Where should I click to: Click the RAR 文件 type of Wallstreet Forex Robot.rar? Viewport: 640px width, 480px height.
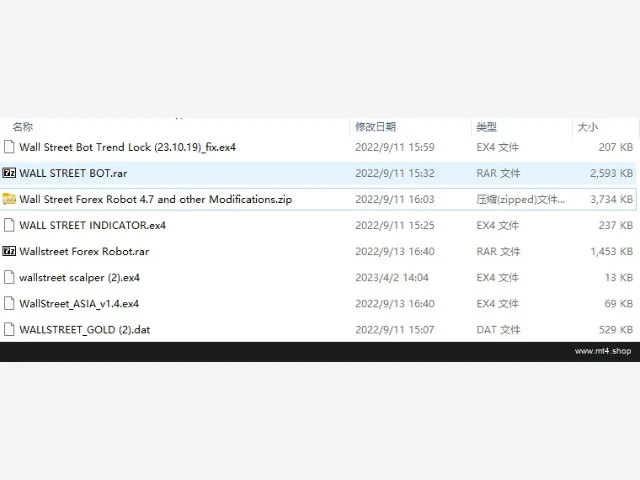[498, 251]
